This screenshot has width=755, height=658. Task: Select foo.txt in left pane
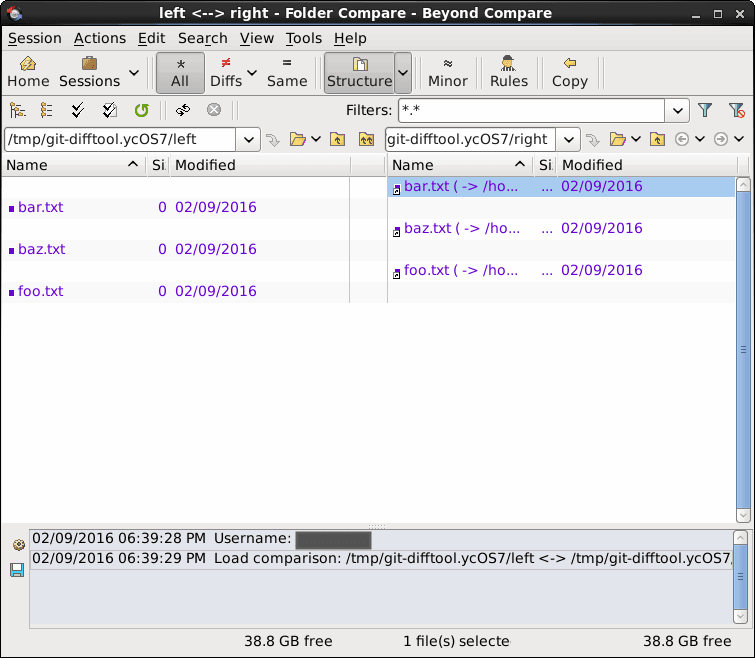click(x=175, y=291)
